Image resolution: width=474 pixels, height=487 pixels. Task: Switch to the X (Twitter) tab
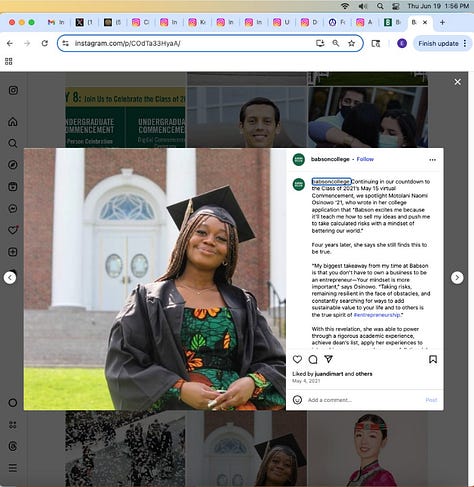click(x=84, y=22)
